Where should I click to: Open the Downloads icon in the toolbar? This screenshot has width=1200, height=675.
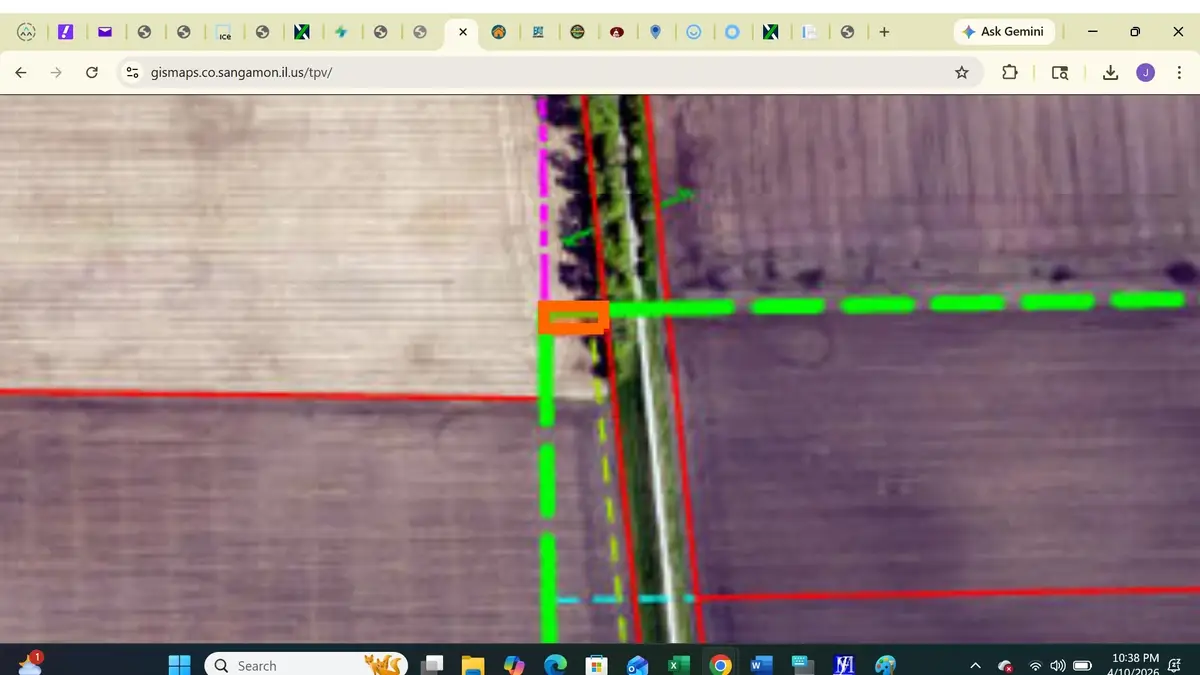(x=1110, y=72)
